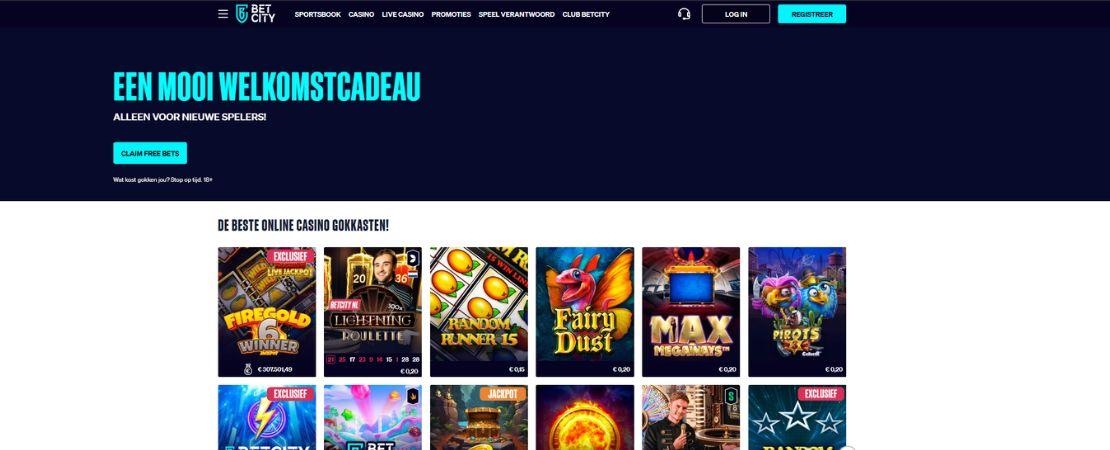The image size is (1110, 450).
Task: Click the BetCity logo
Action: coord(256,14)
